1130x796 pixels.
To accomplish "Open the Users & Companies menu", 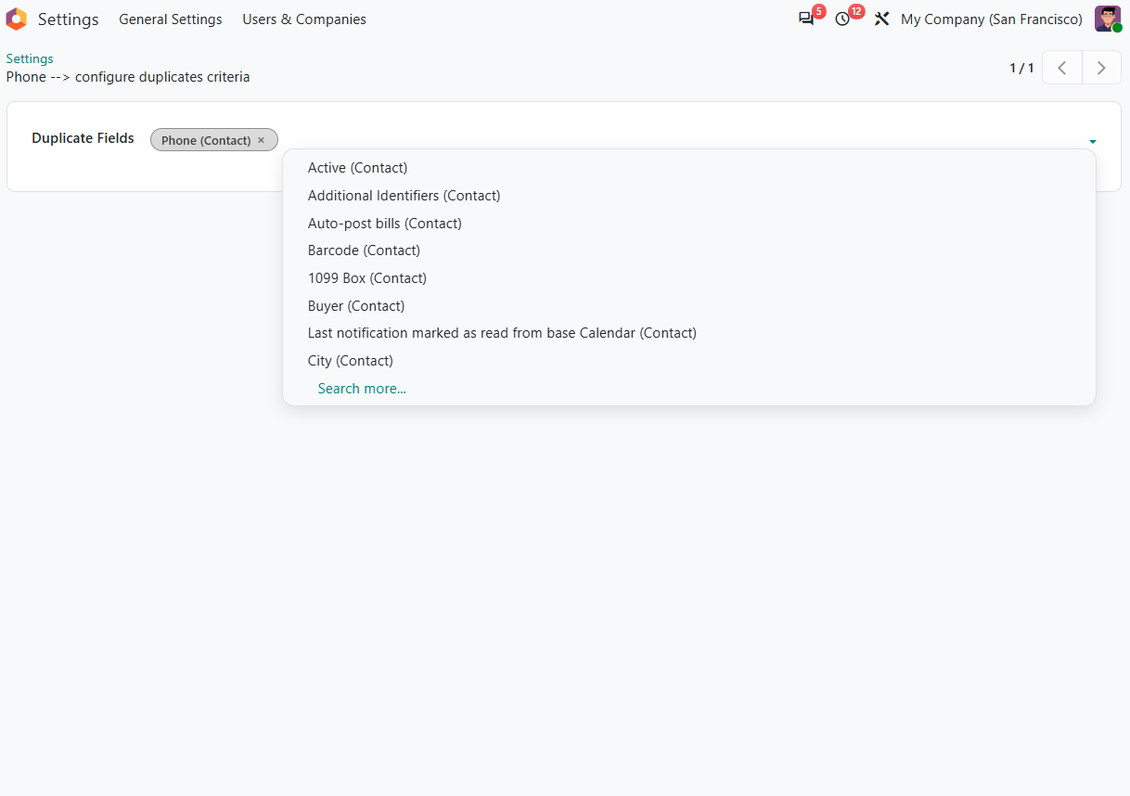I will [304, 19].
